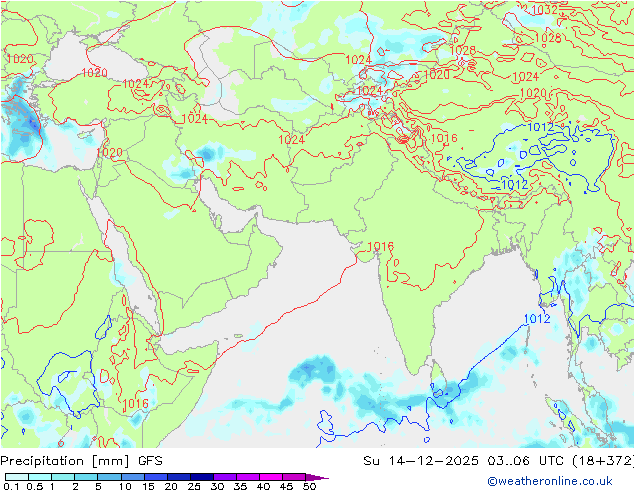Click the legend value '30'
Viewport: 634px width, 490px height.
pyautogui.click(x=217, y=486)
